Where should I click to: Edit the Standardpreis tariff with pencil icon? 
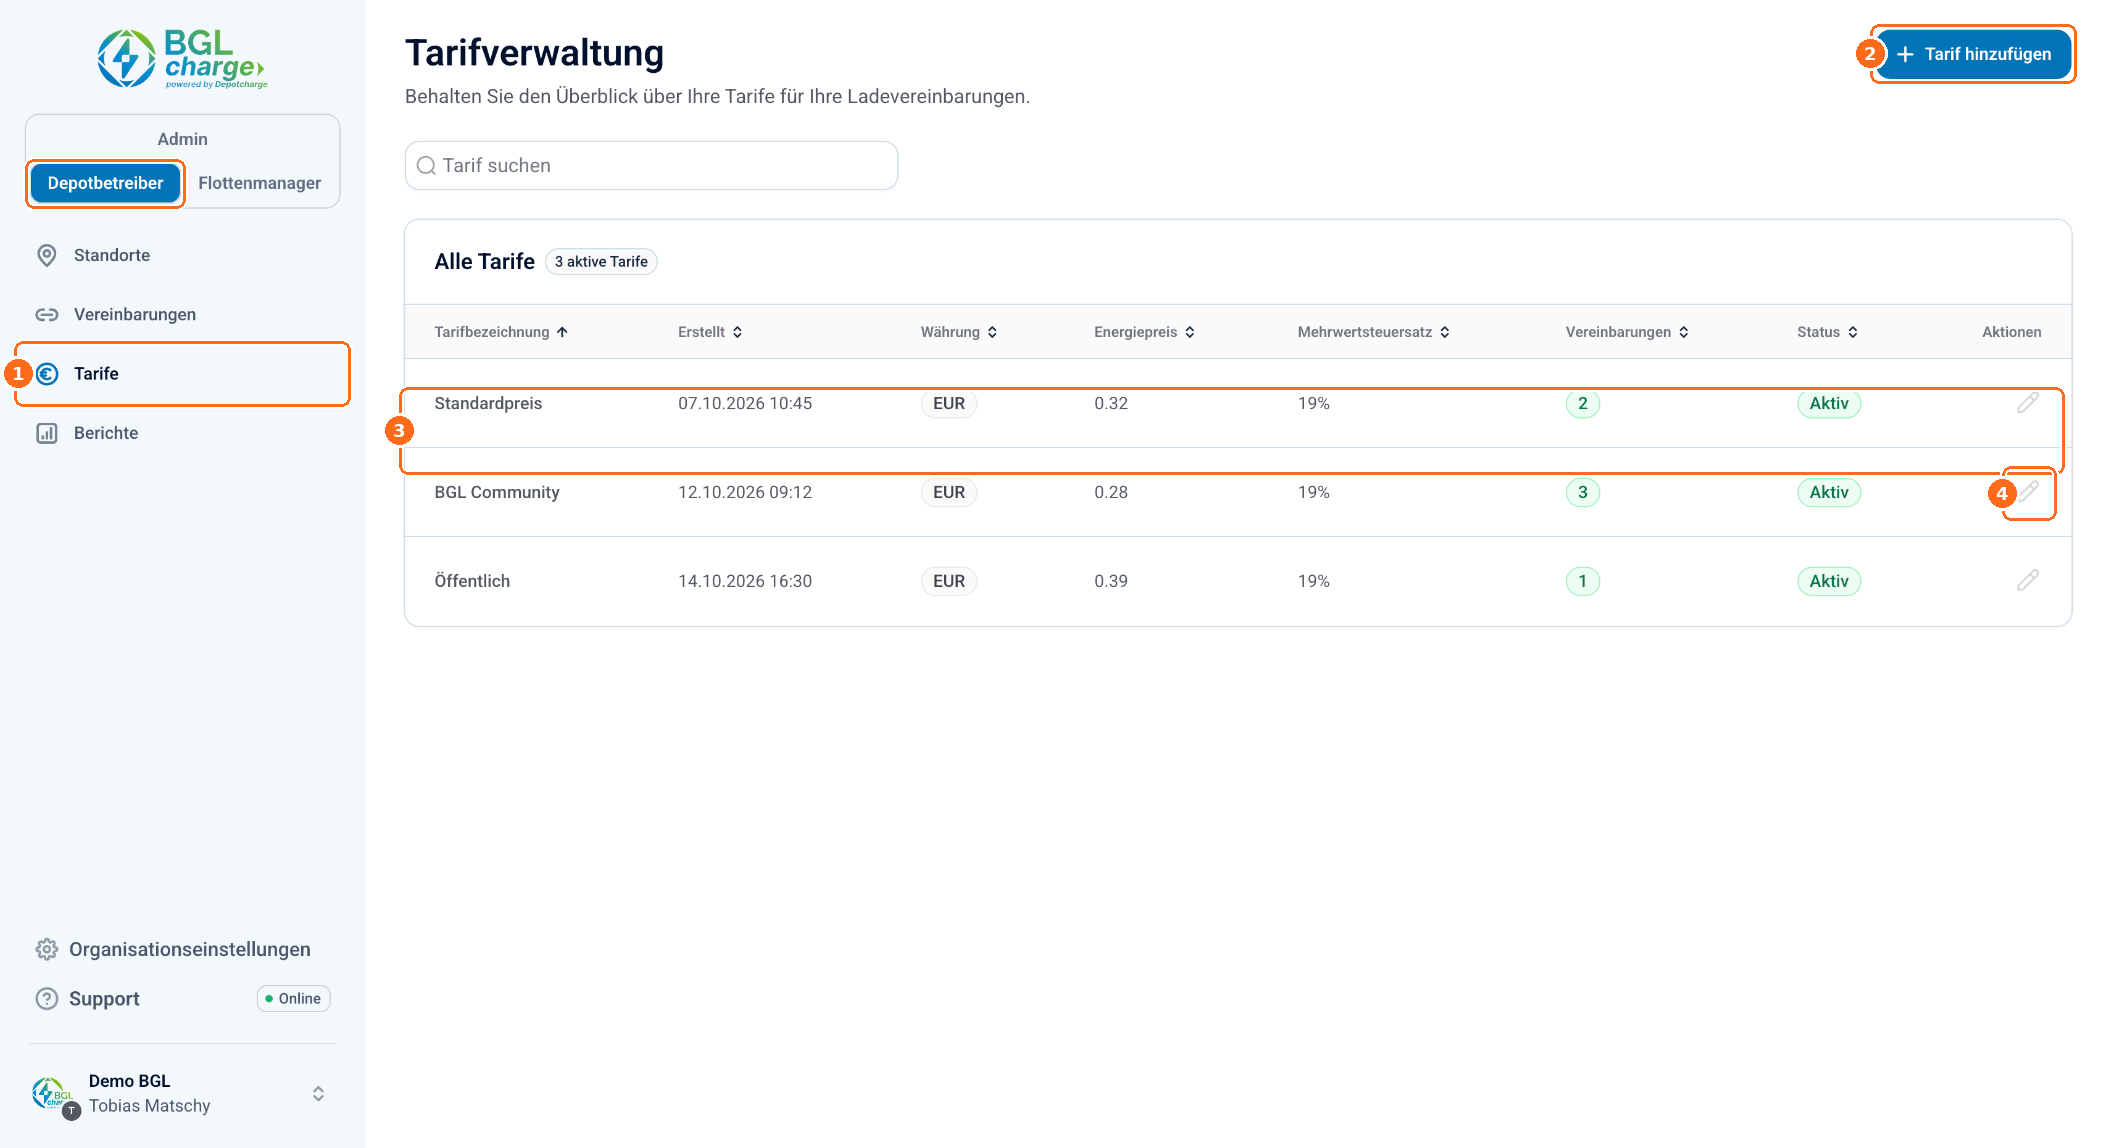point(2028,403)
